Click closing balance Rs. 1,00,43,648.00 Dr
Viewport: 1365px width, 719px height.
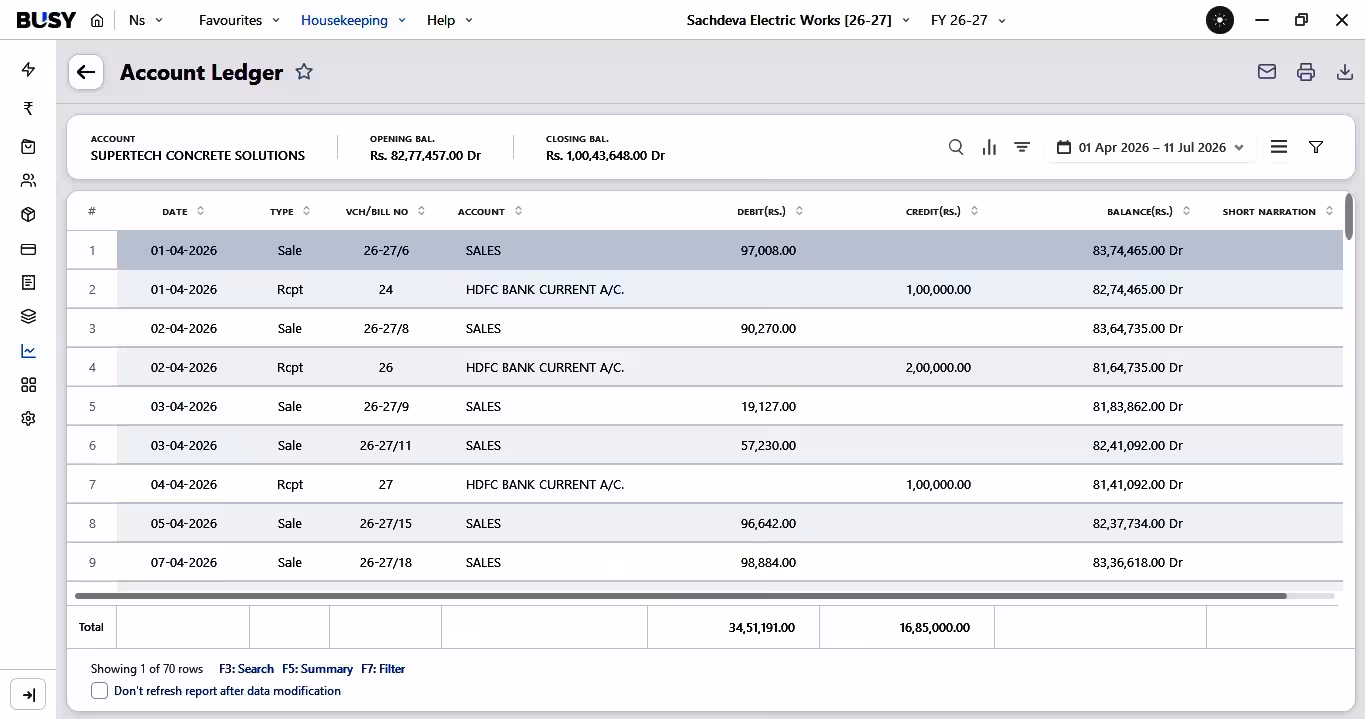click(x=605, y=156)
